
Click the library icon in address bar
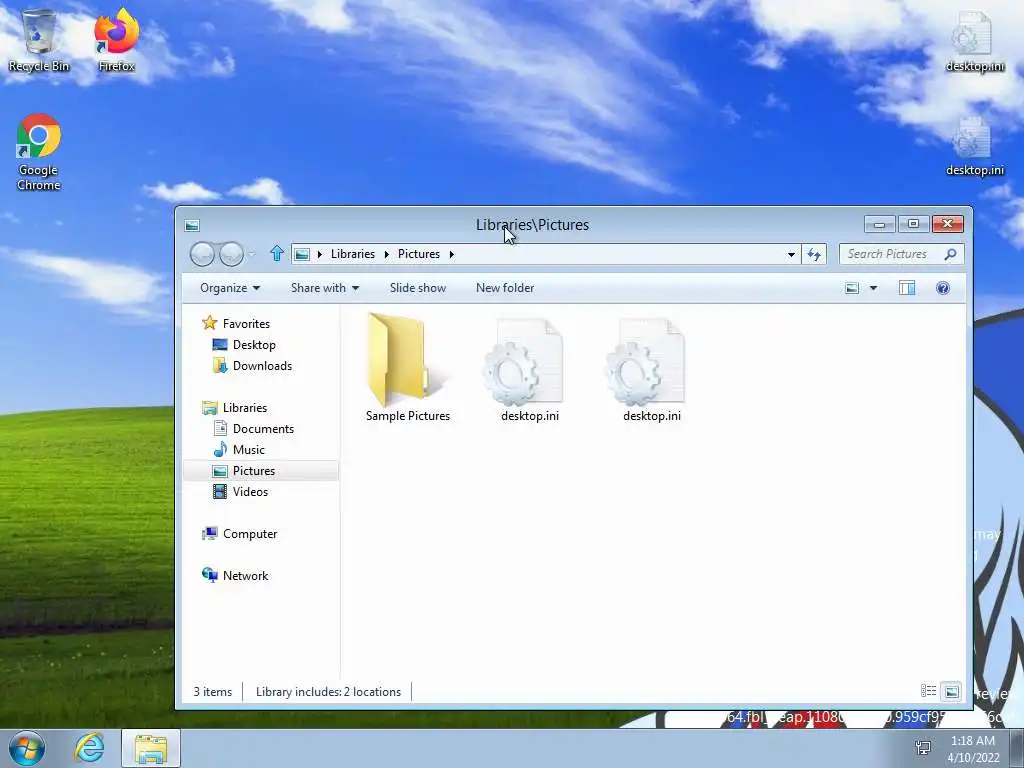point(302,254)
